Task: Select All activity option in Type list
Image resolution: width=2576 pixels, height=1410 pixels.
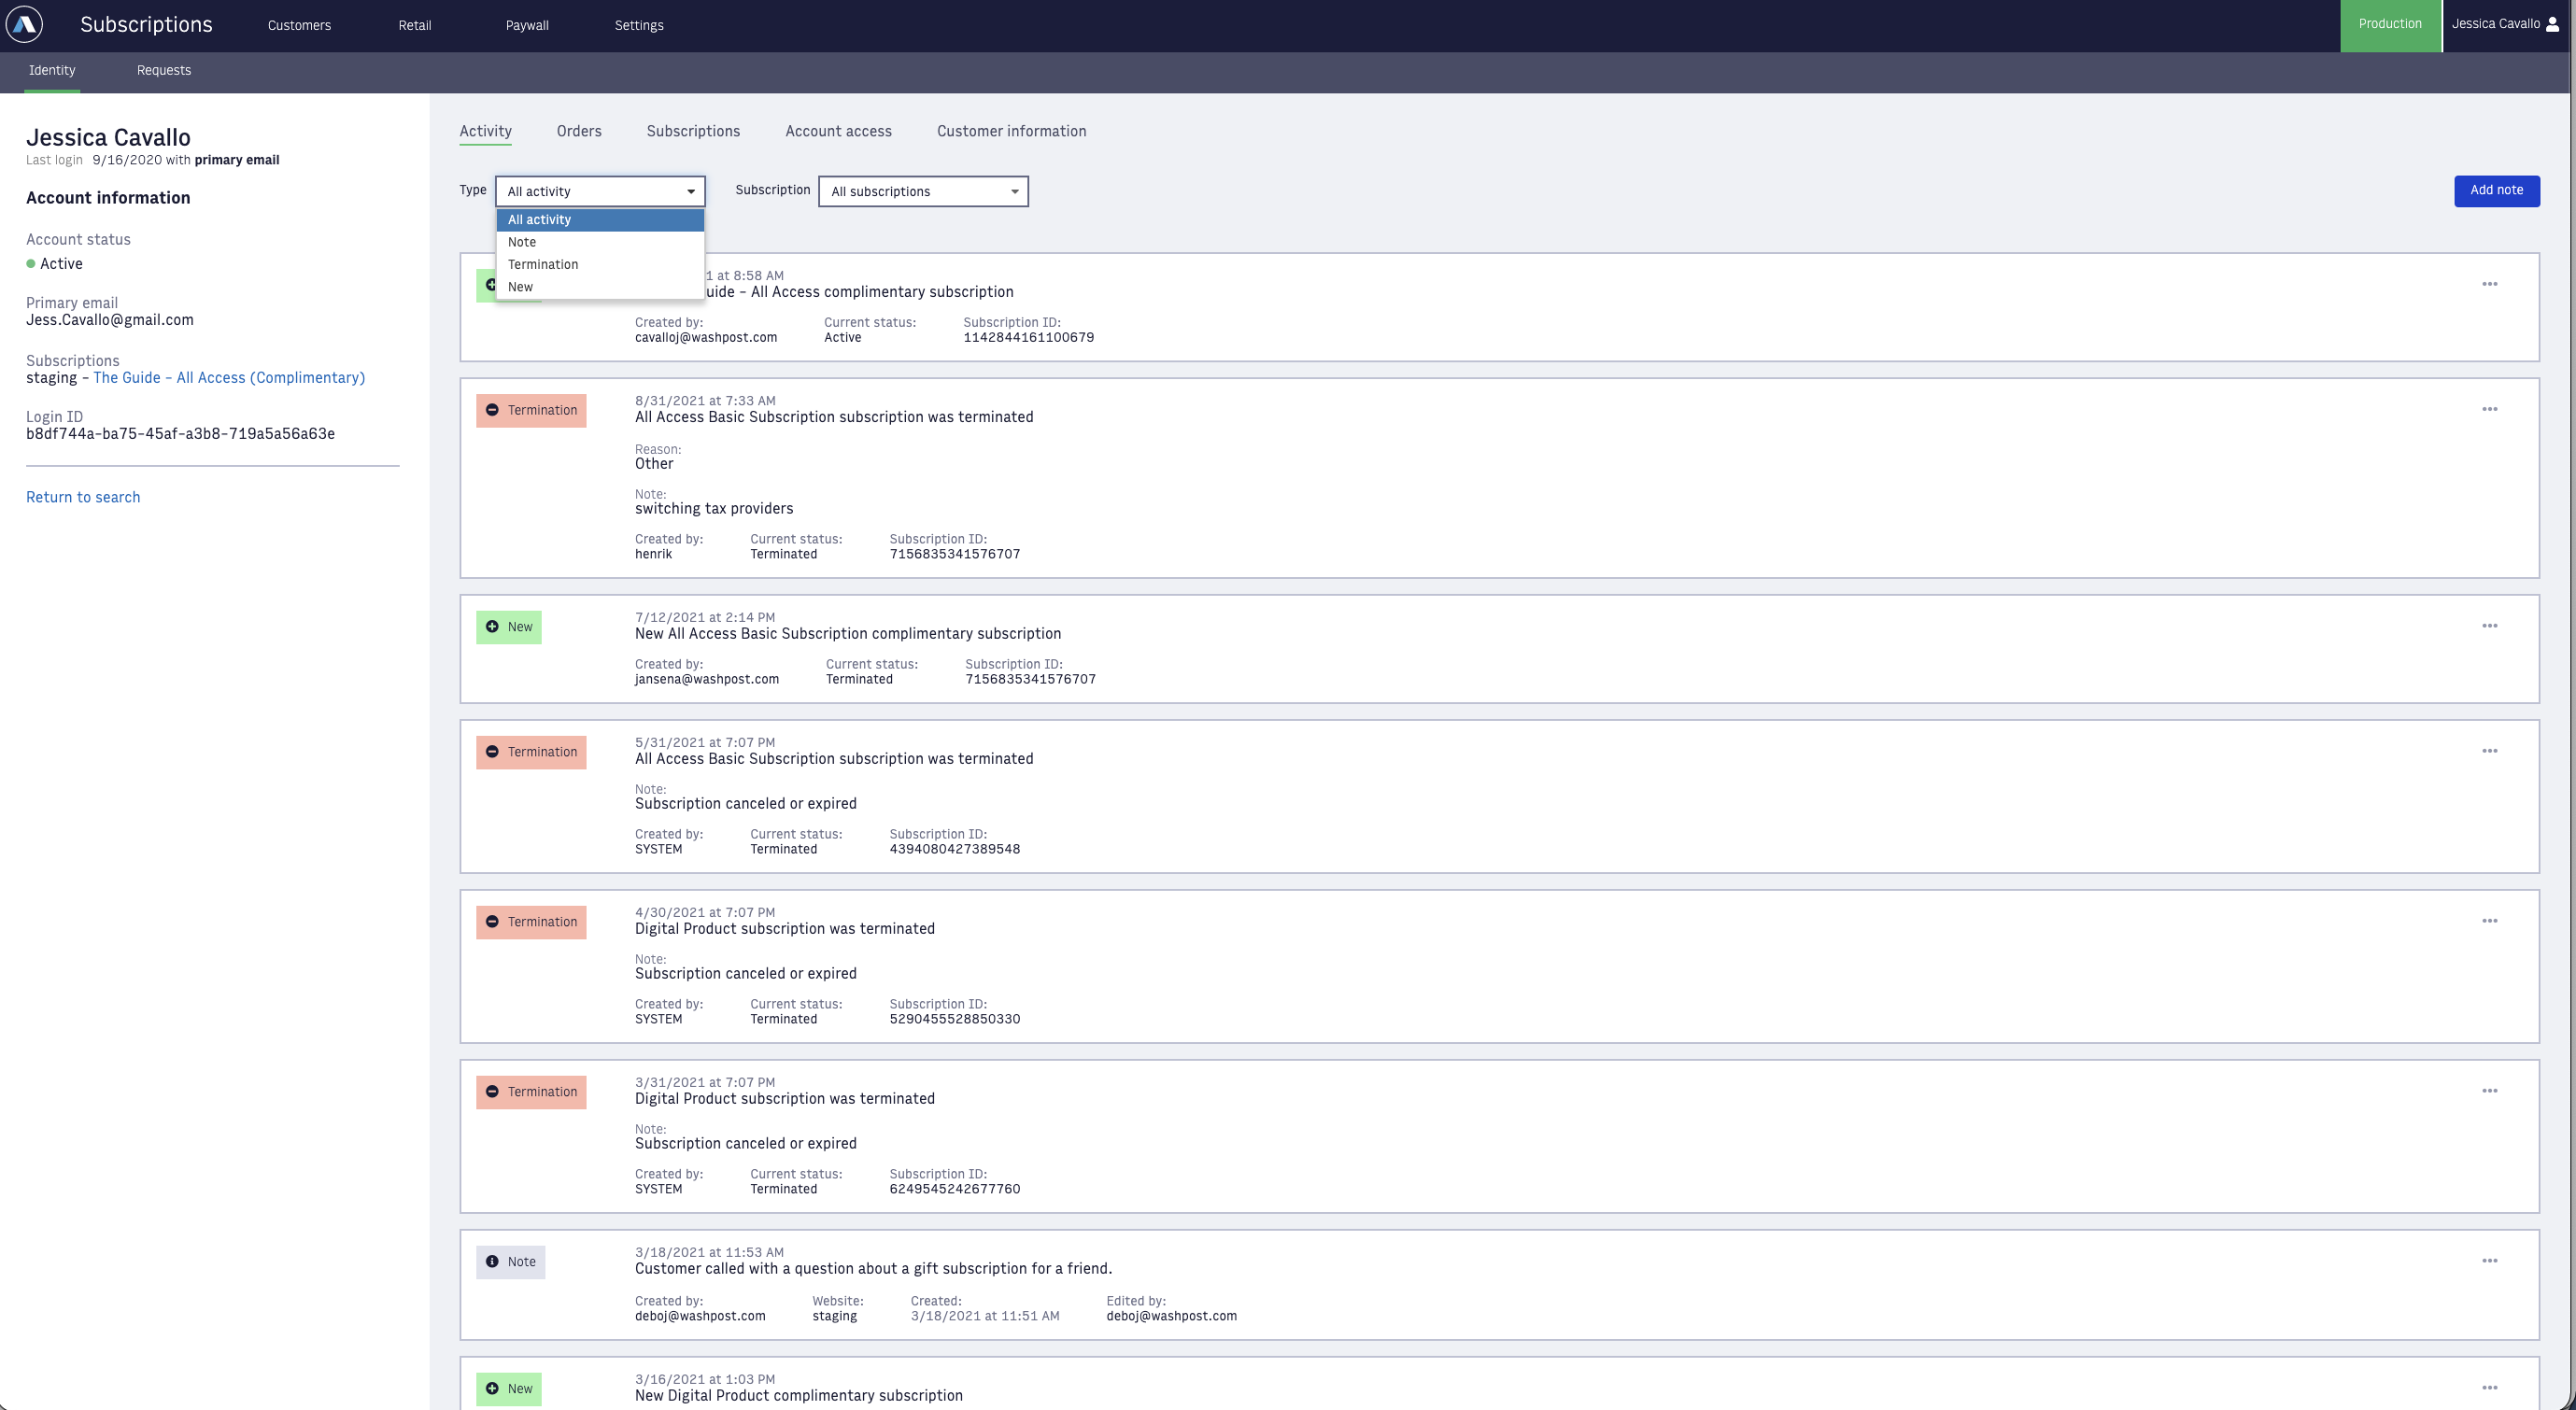Action: point(600,220)
